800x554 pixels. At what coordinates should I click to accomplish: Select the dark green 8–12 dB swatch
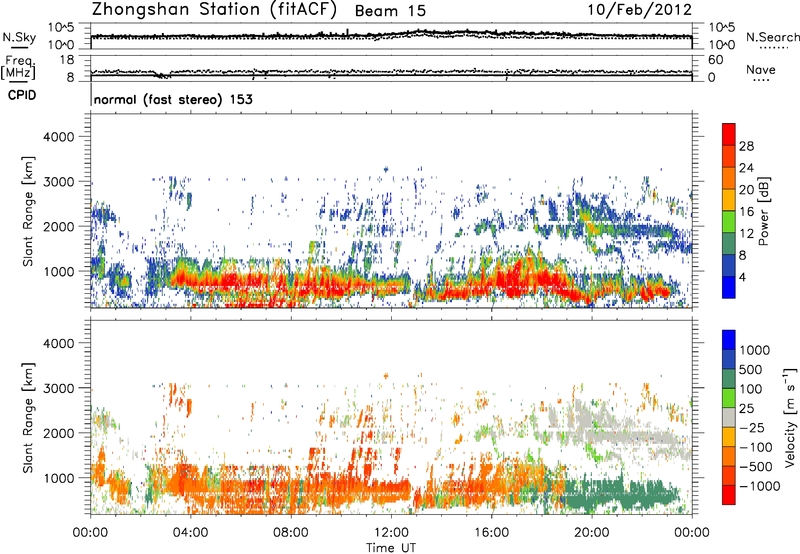pyautogui.click(x=729, y=244)
